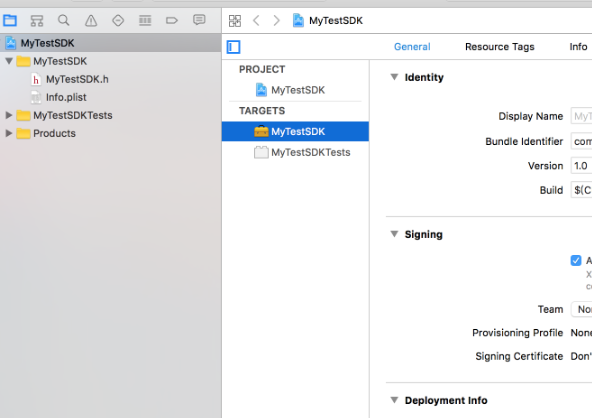Open the Project navigator folder icon
The image size is (592, 418).
10,20
